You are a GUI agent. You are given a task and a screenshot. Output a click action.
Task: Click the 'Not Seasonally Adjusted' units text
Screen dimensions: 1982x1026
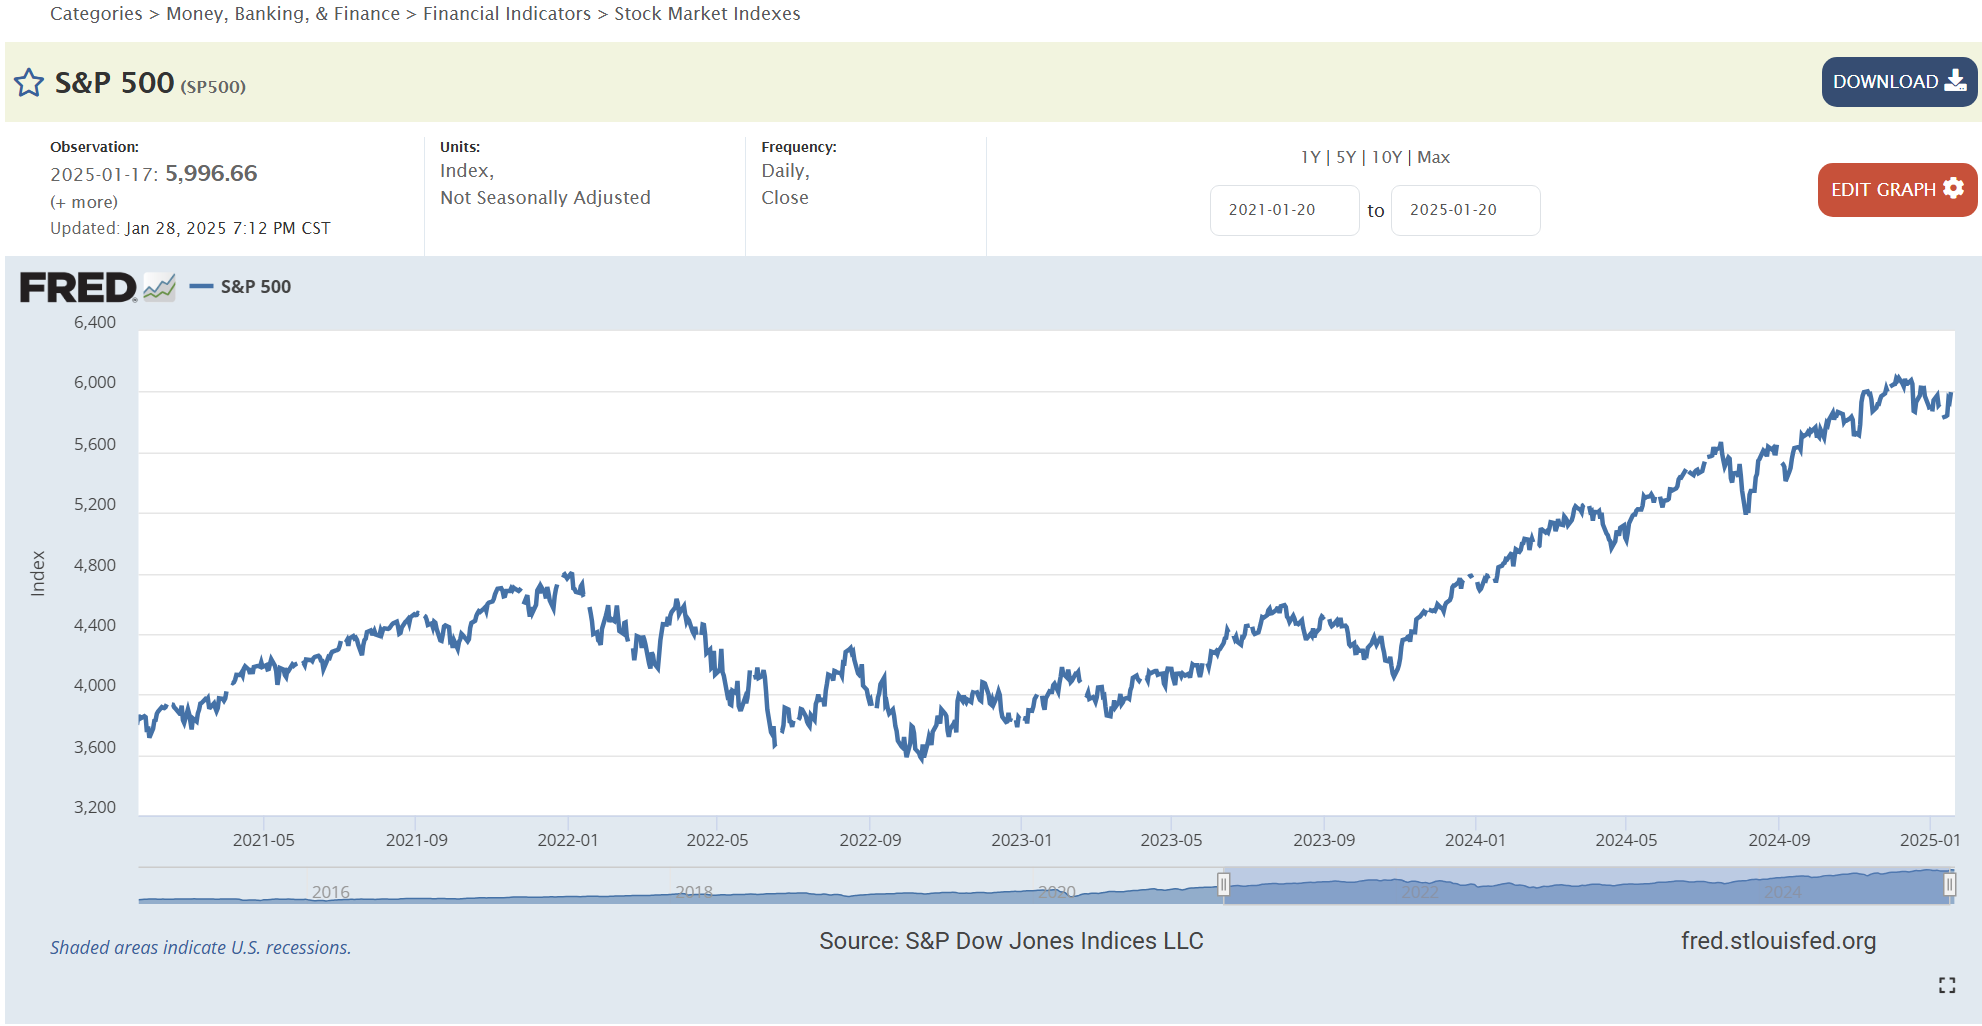coord(545,198)
